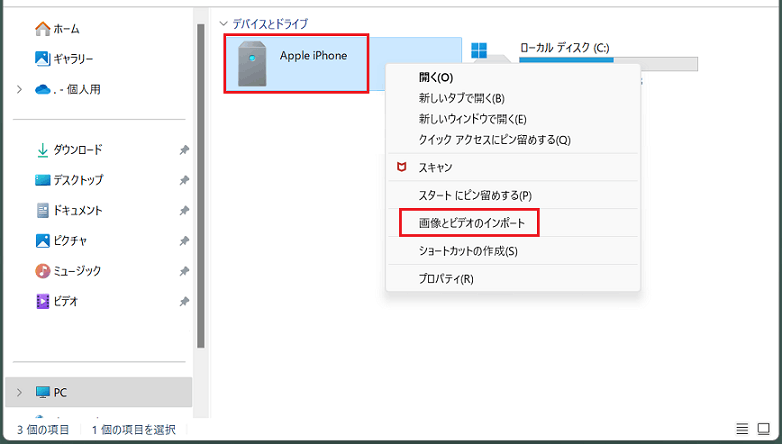Click the ドキュメント document icon
Viewport: 782px width, 444px height.
point(43,211)
